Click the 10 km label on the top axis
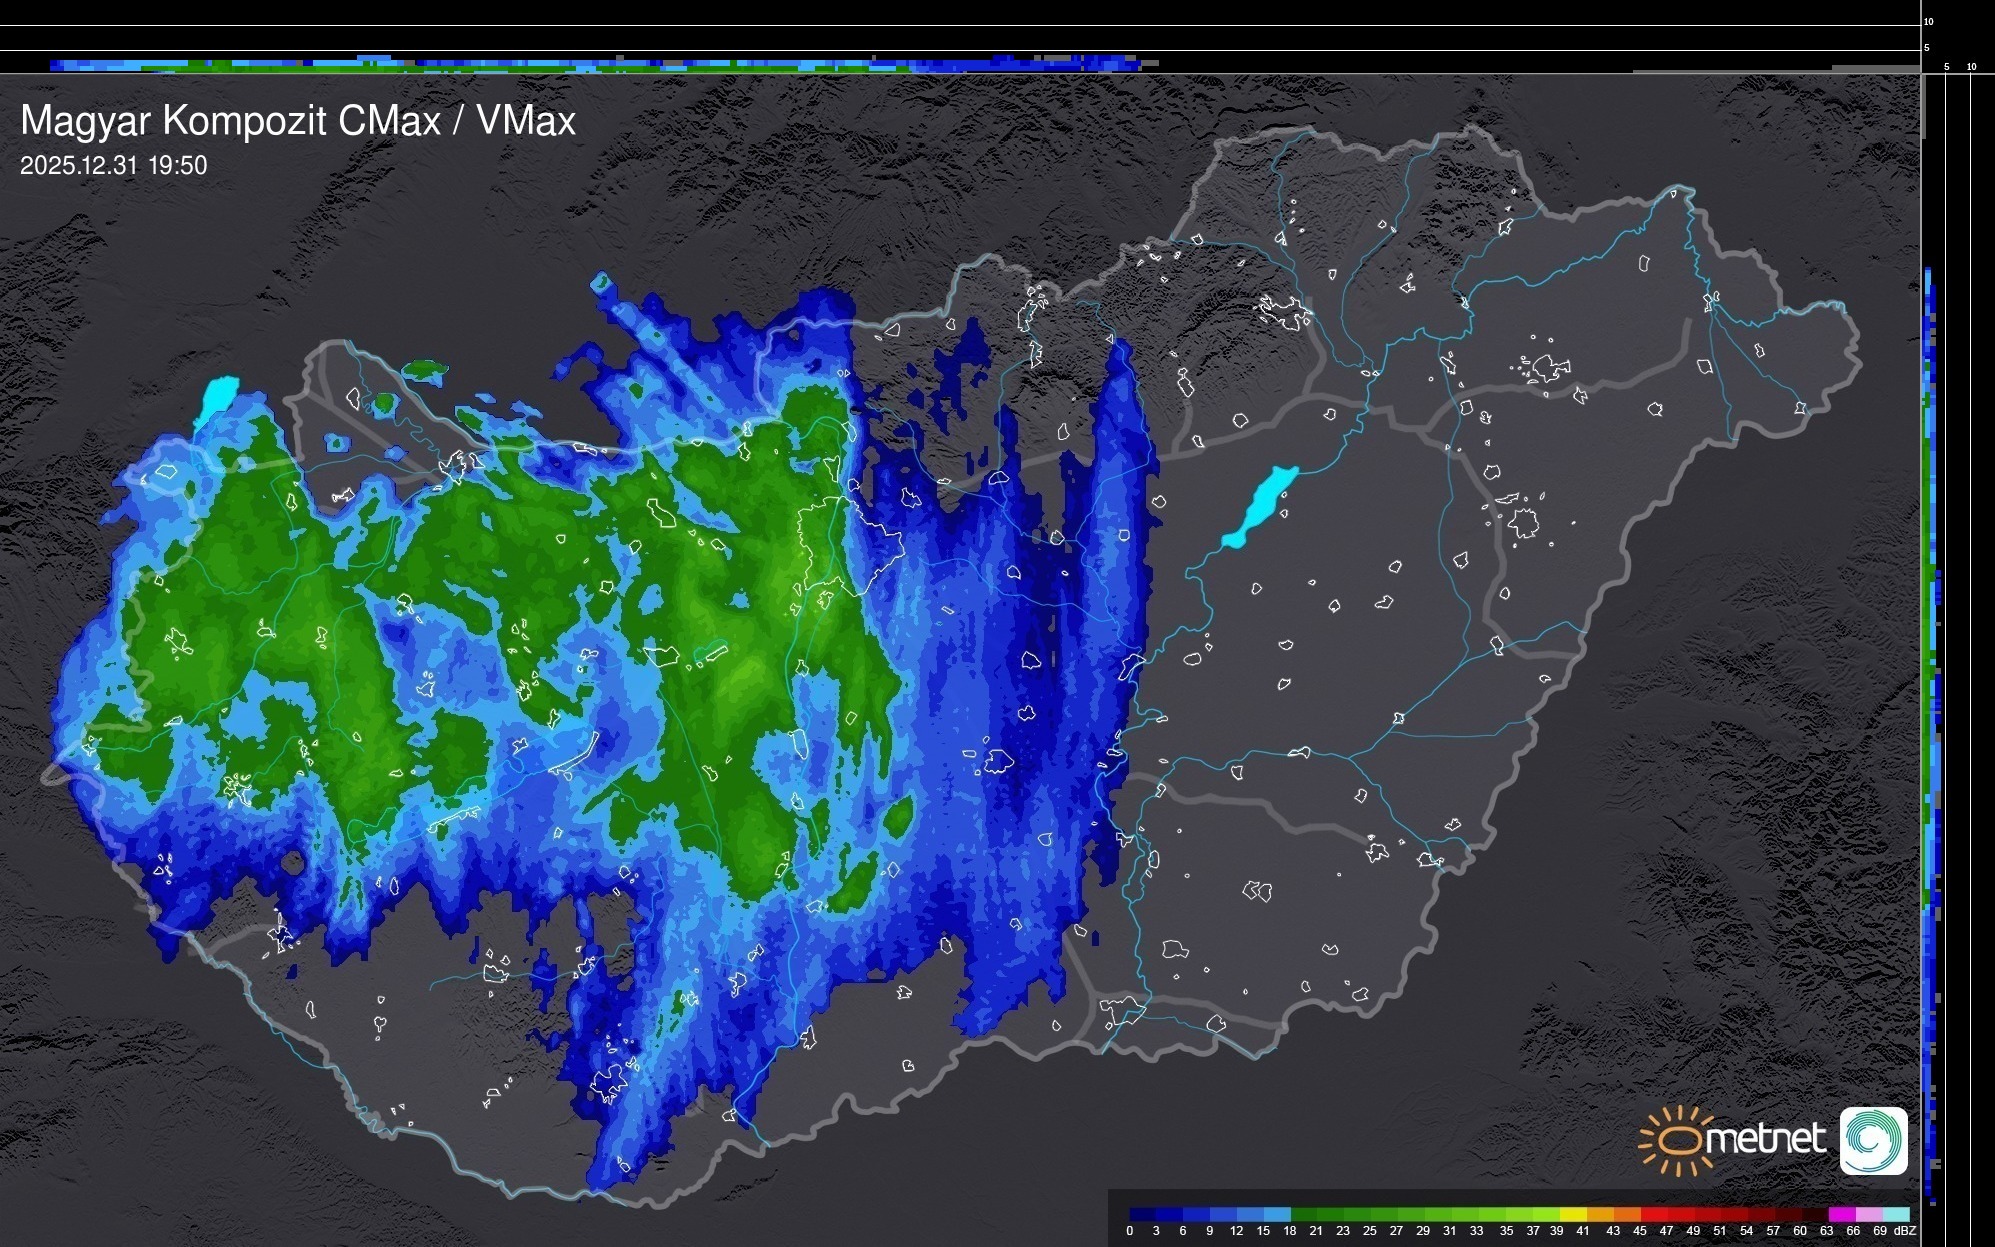 [x=1929, y=21]
